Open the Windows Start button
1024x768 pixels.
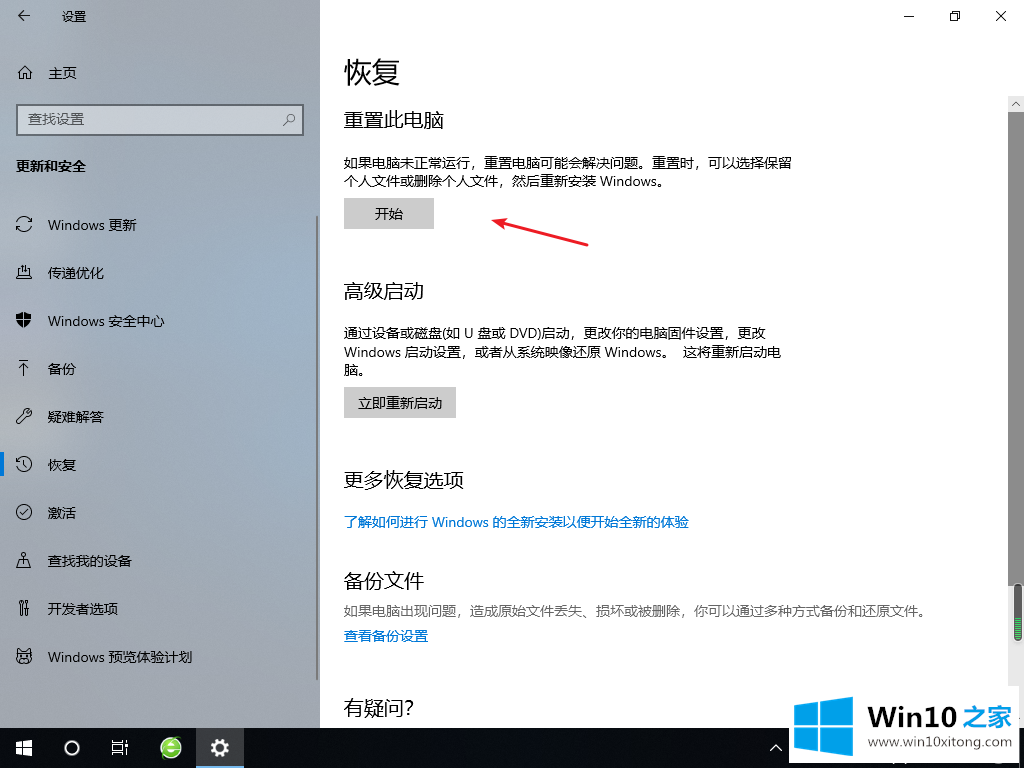[x=24, y=748]
